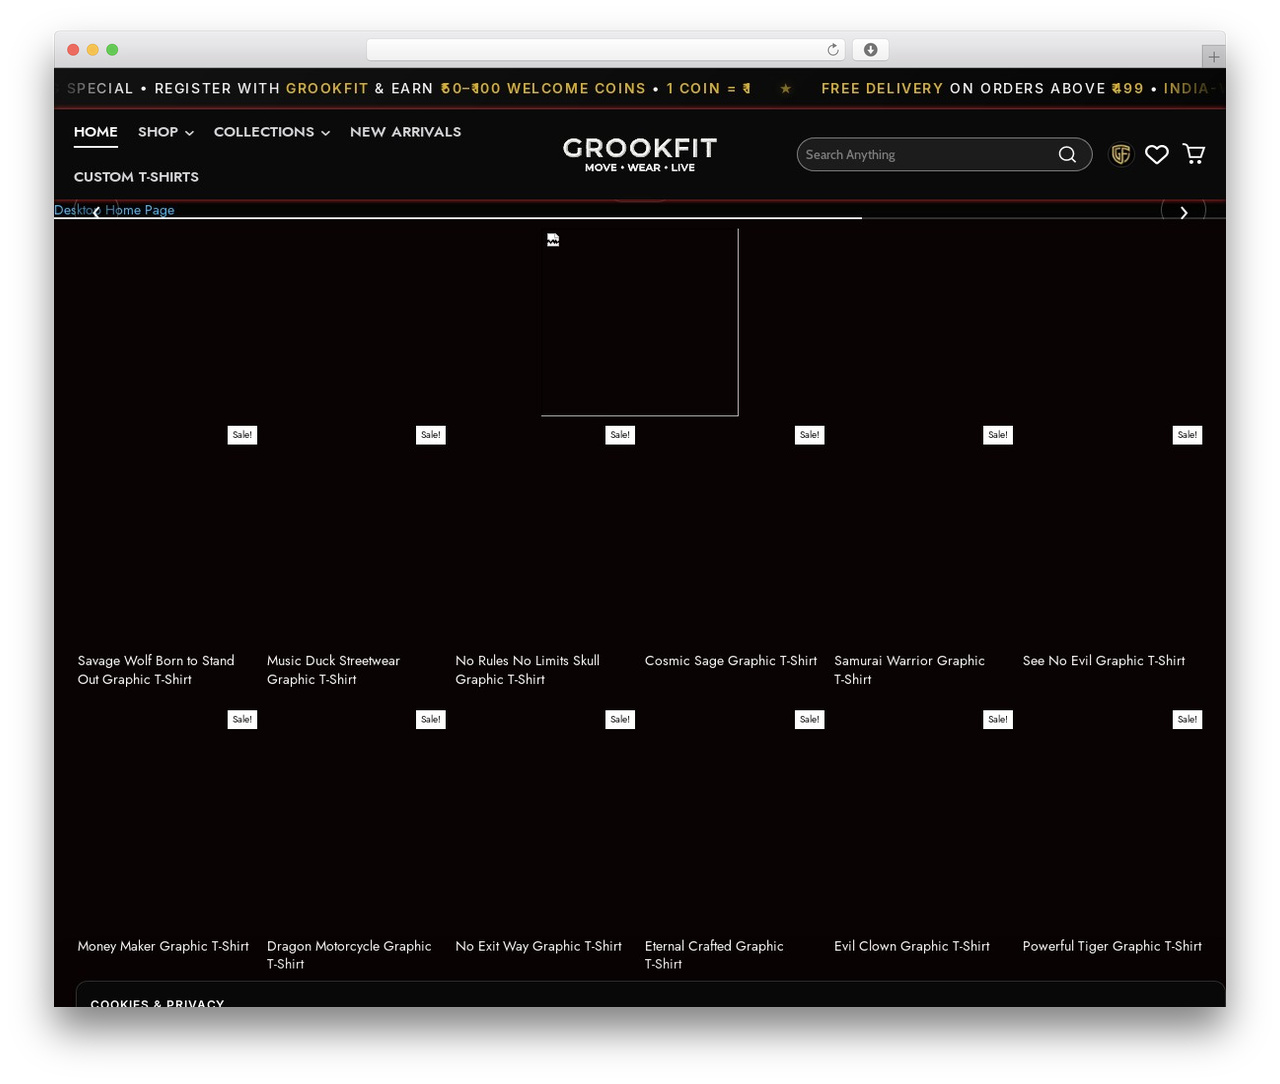Click the broken image placeholder in banner
This screenshot has width=1280, height=1084.
[640, 322]
